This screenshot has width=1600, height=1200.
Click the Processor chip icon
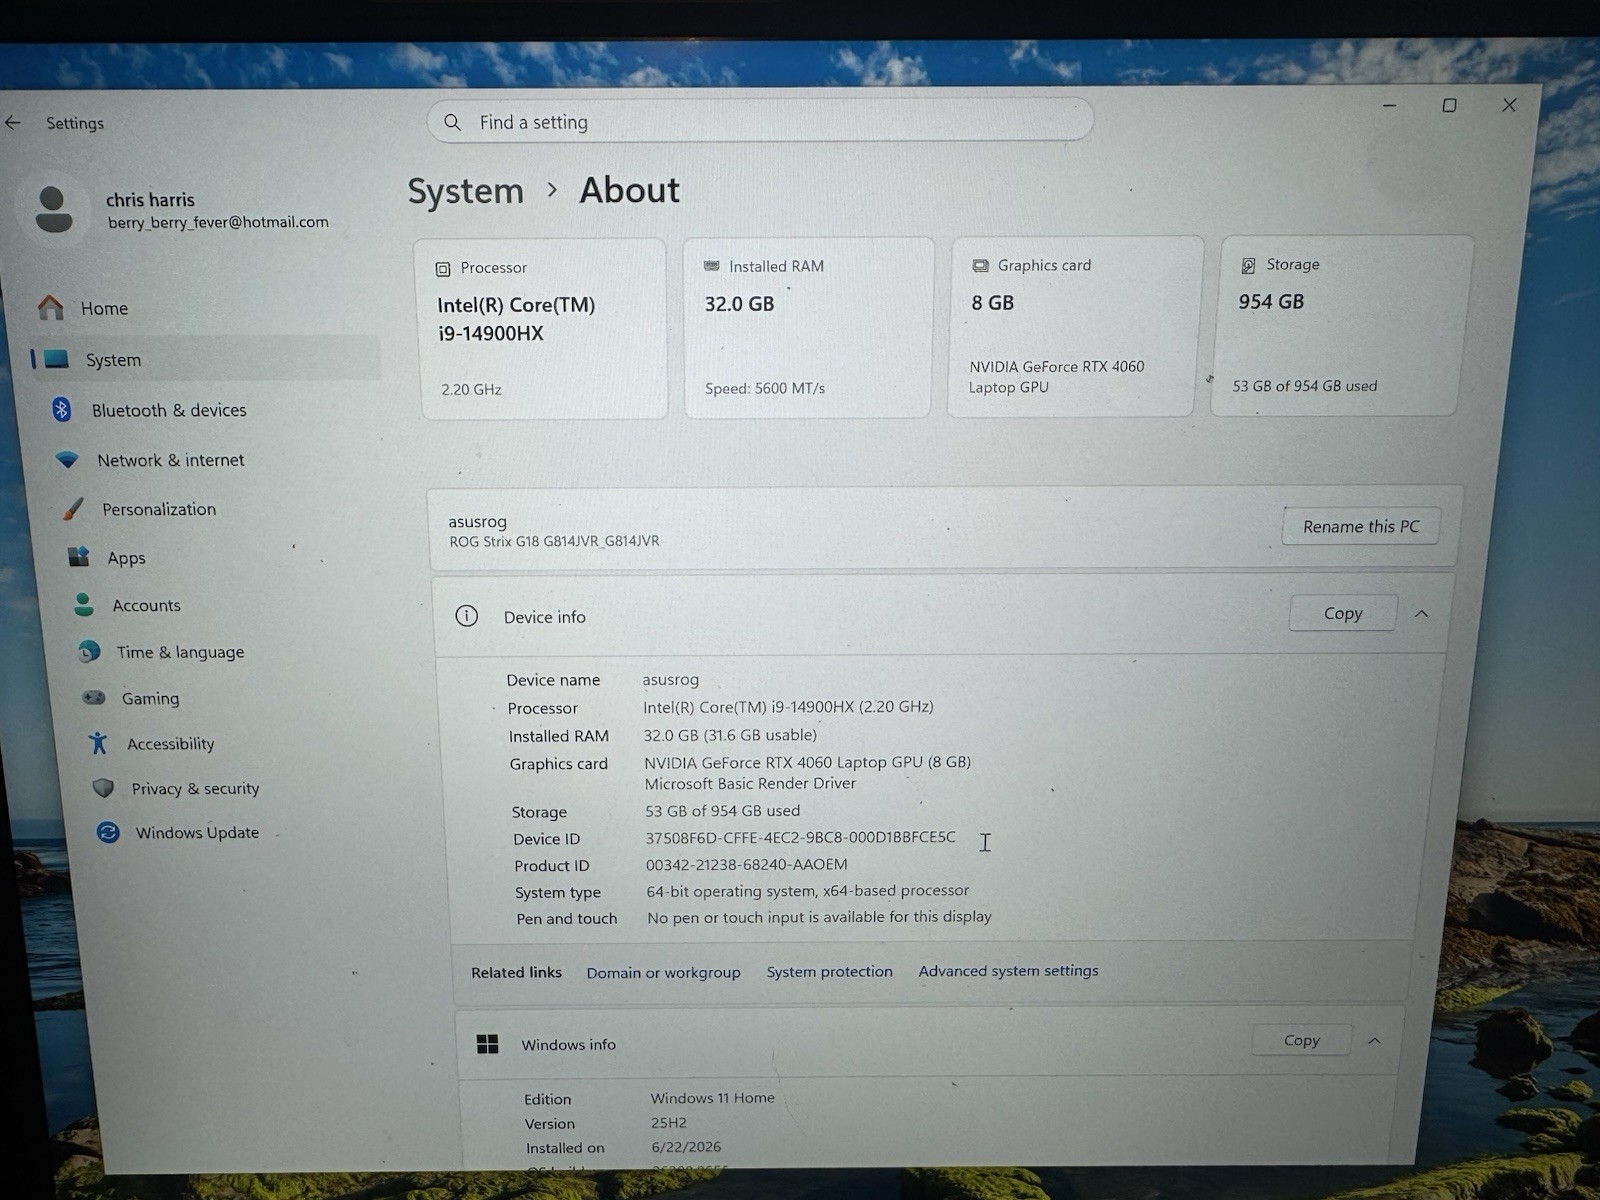[x=443, y=269]
